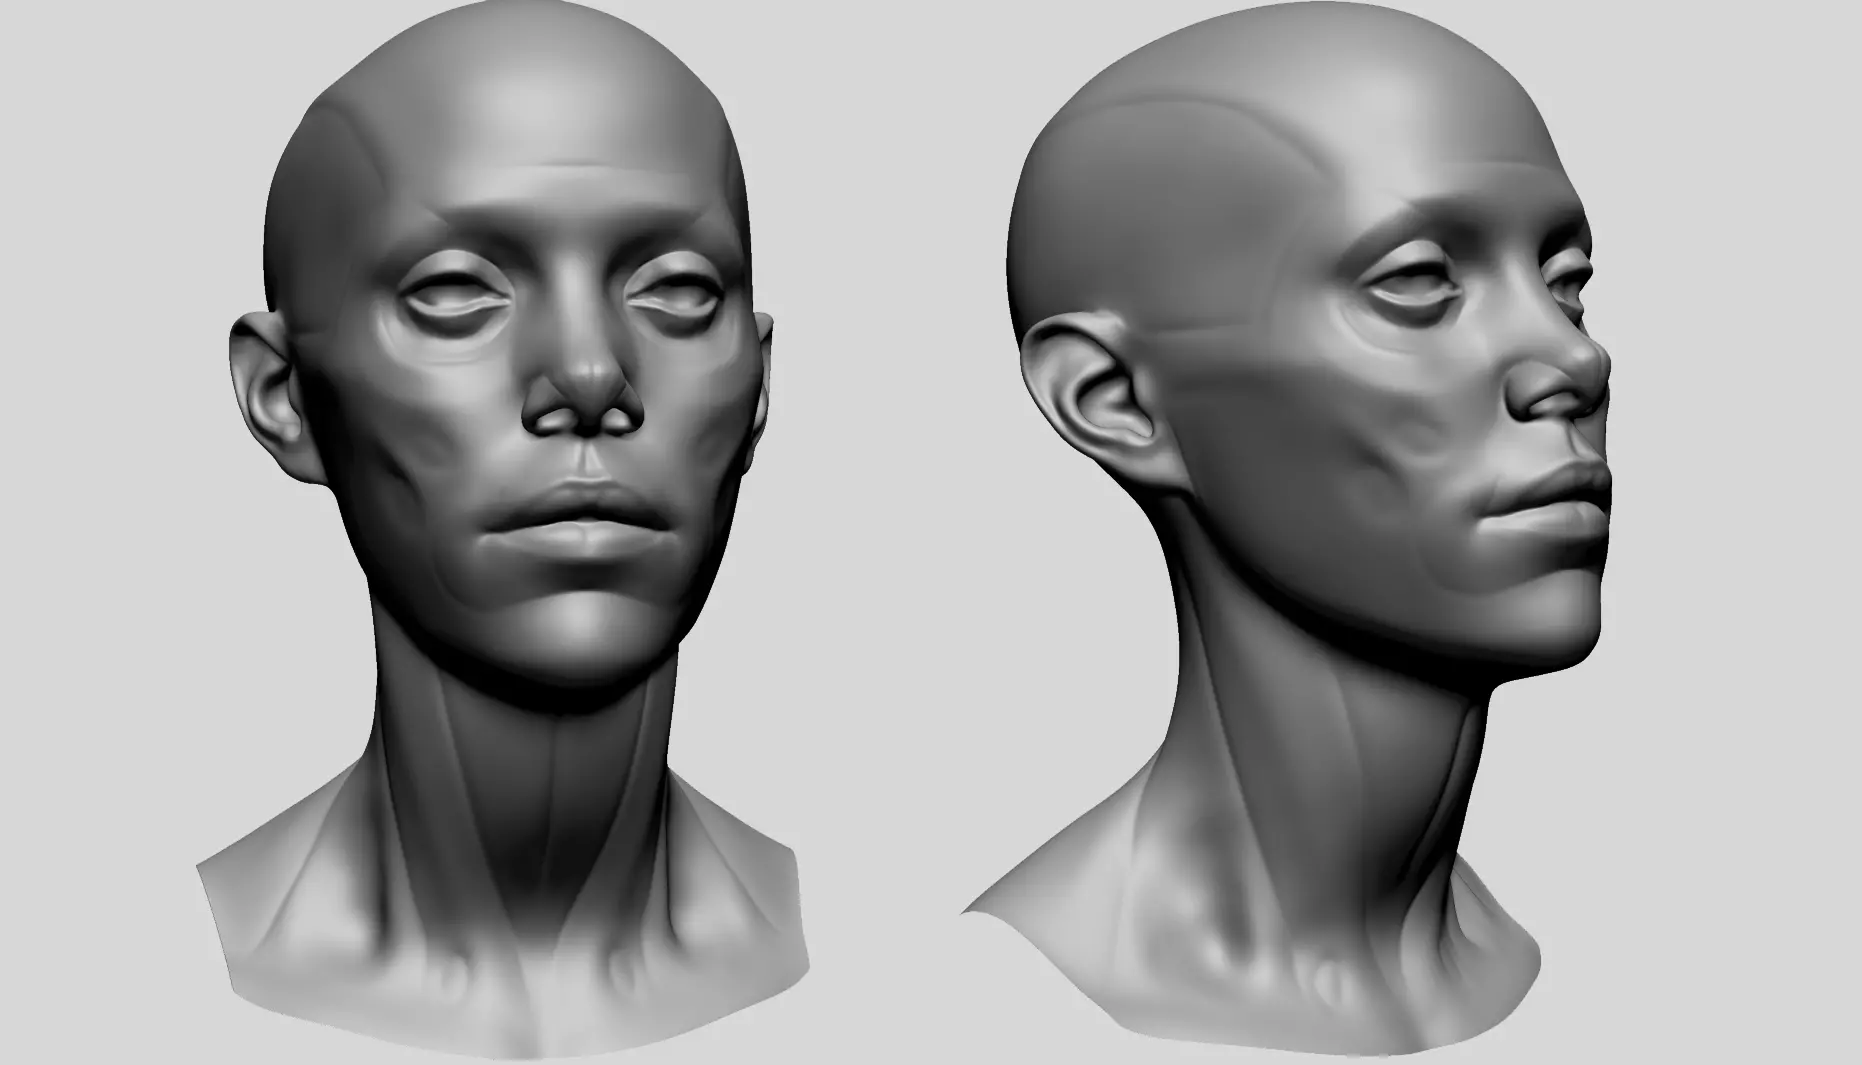Select the front-facing head sculpt render
This screenshot has height=1065, width=1862.
[x=503, y=530]
